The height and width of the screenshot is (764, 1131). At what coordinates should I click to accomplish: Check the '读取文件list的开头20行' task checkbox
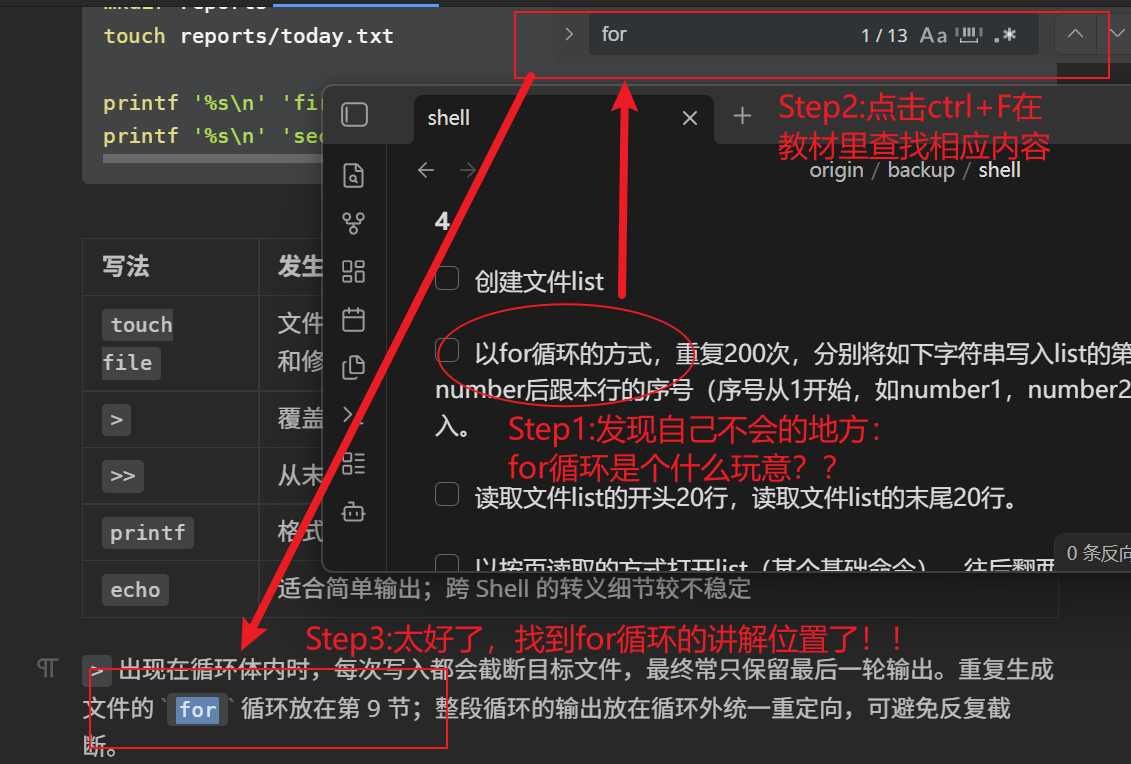[x=447, y=494]
